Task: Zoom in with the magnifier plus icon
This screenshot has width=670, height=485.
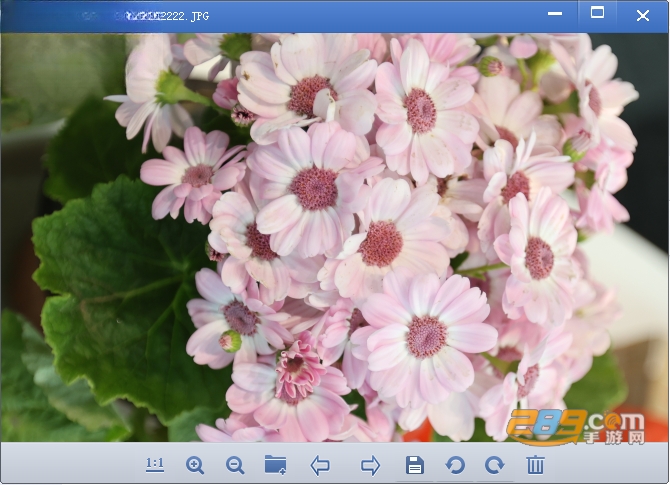Action: click(195, 465)
